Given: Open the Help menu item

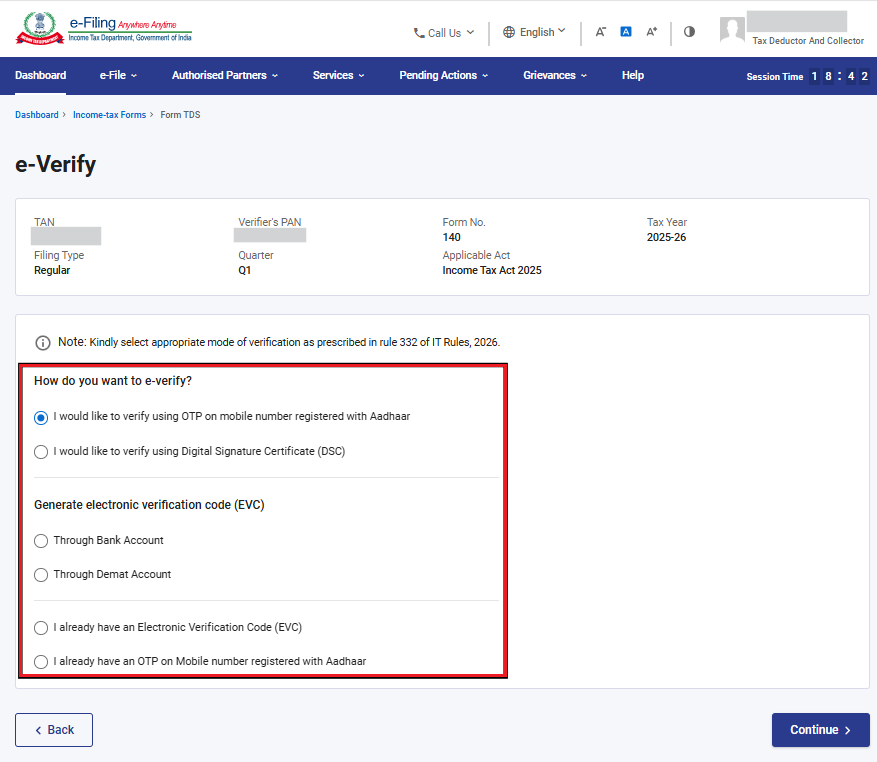Looking at the screenshot, I should pos(633,76).
